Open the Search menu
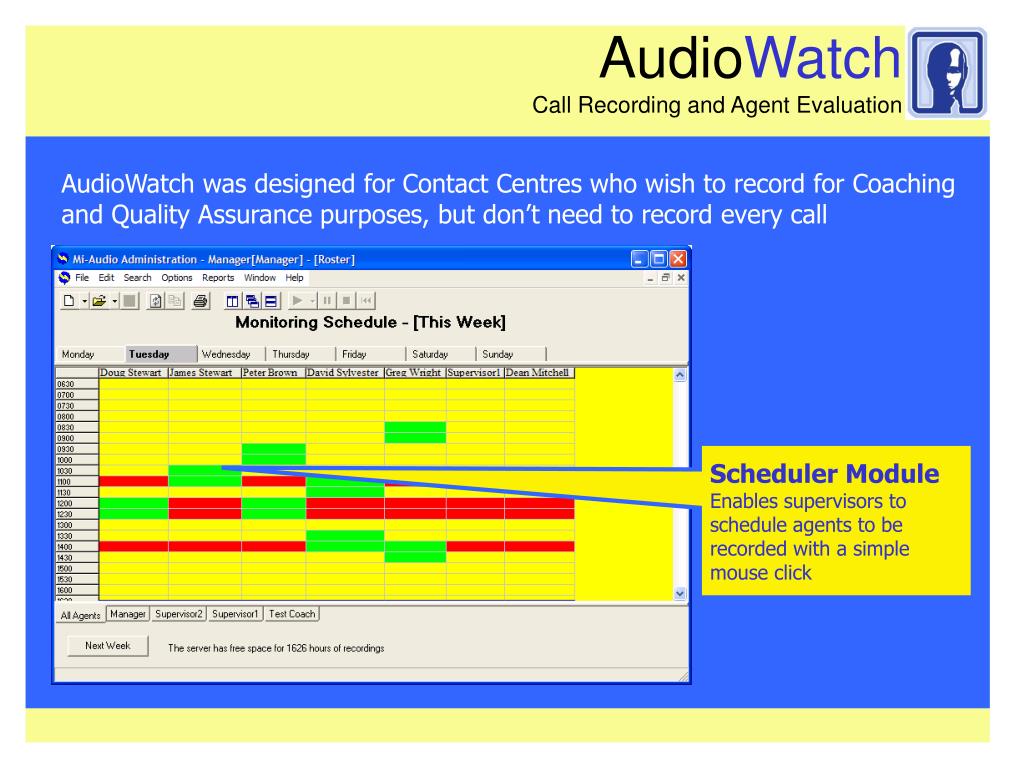Viewport: 1024px width, 768px height. tap(137, 278)
